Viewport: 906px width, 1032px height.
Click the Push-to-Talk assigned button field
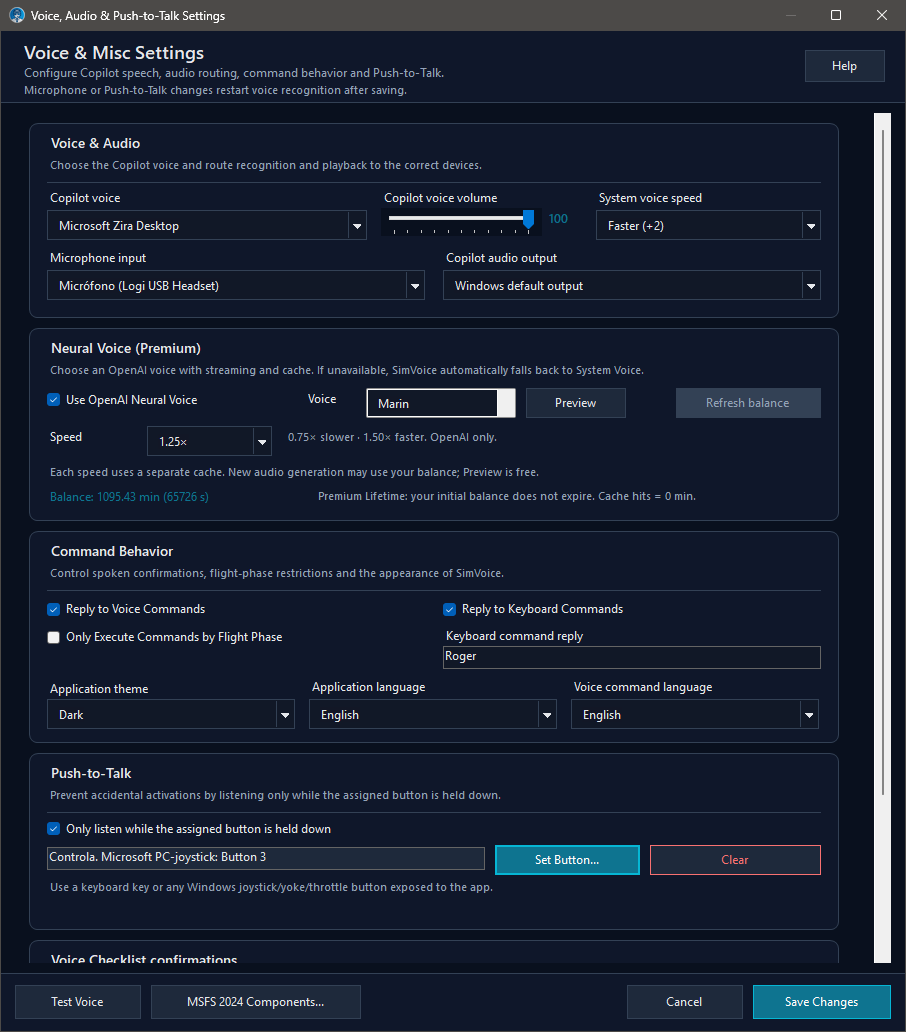pyautogui.click(x=266, y=858)
